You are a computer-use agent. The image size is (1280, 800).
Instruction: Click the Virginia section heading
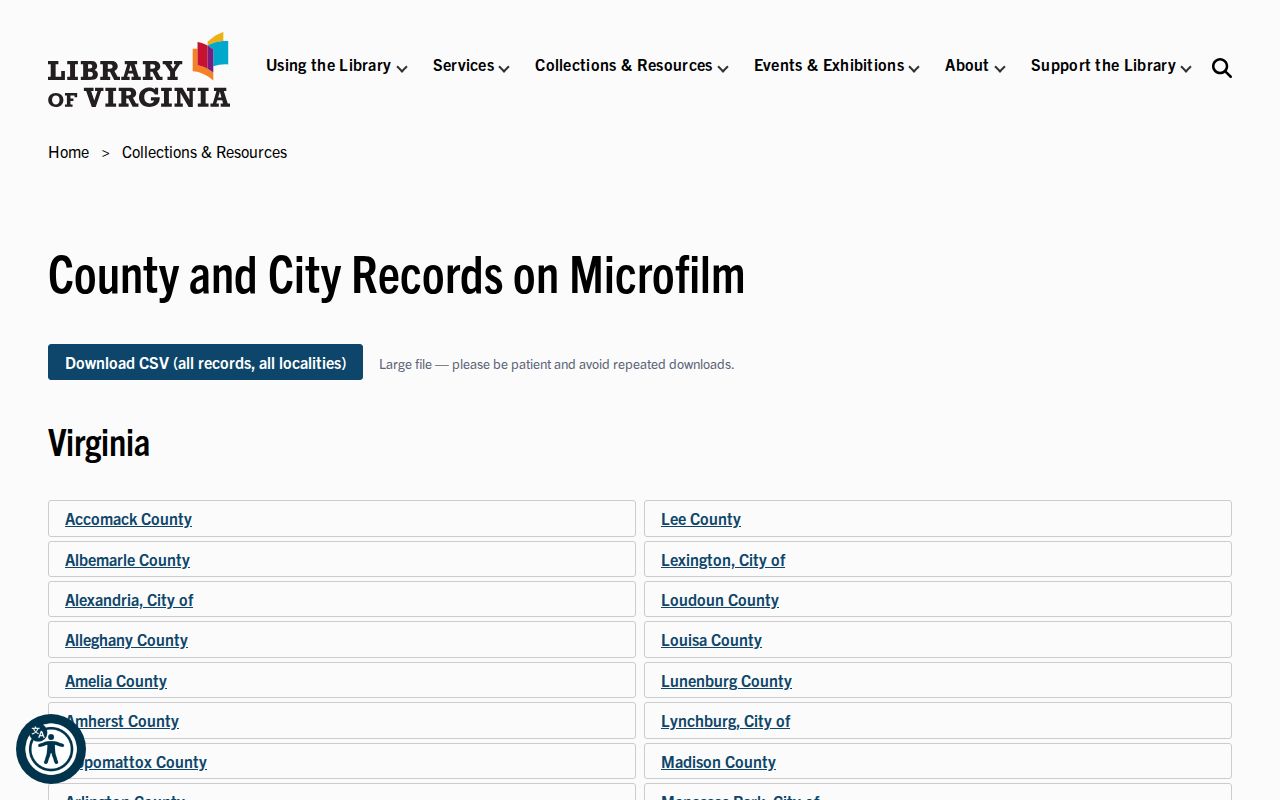[x=99, y=442]
